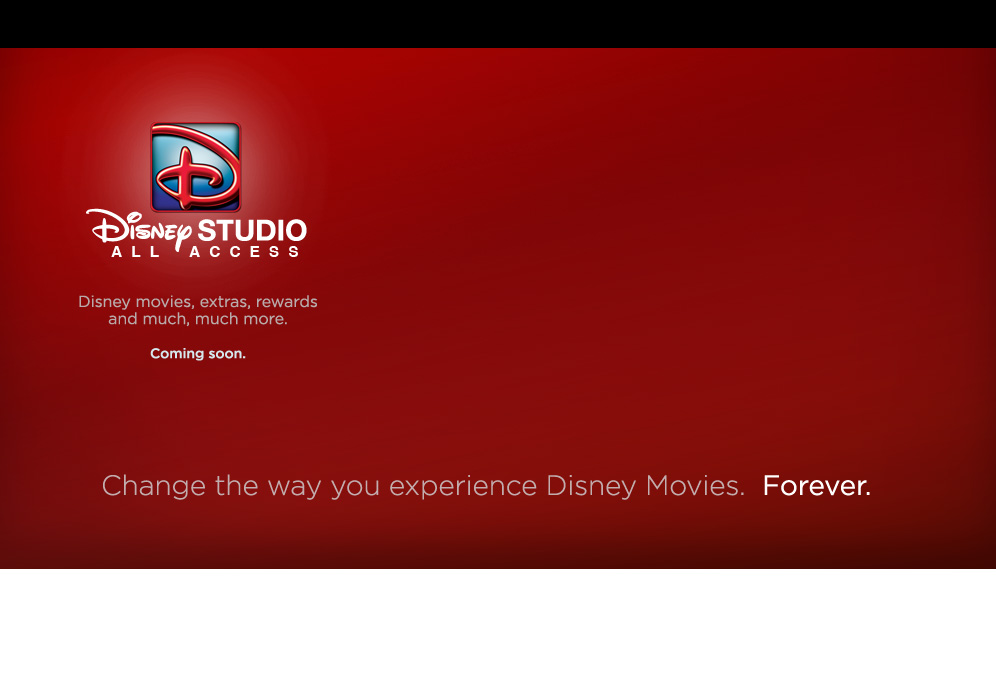Viewport: 996px width, 695px height.
Task: Click the Disney D app icon
Action: click(x=196, y=167)
